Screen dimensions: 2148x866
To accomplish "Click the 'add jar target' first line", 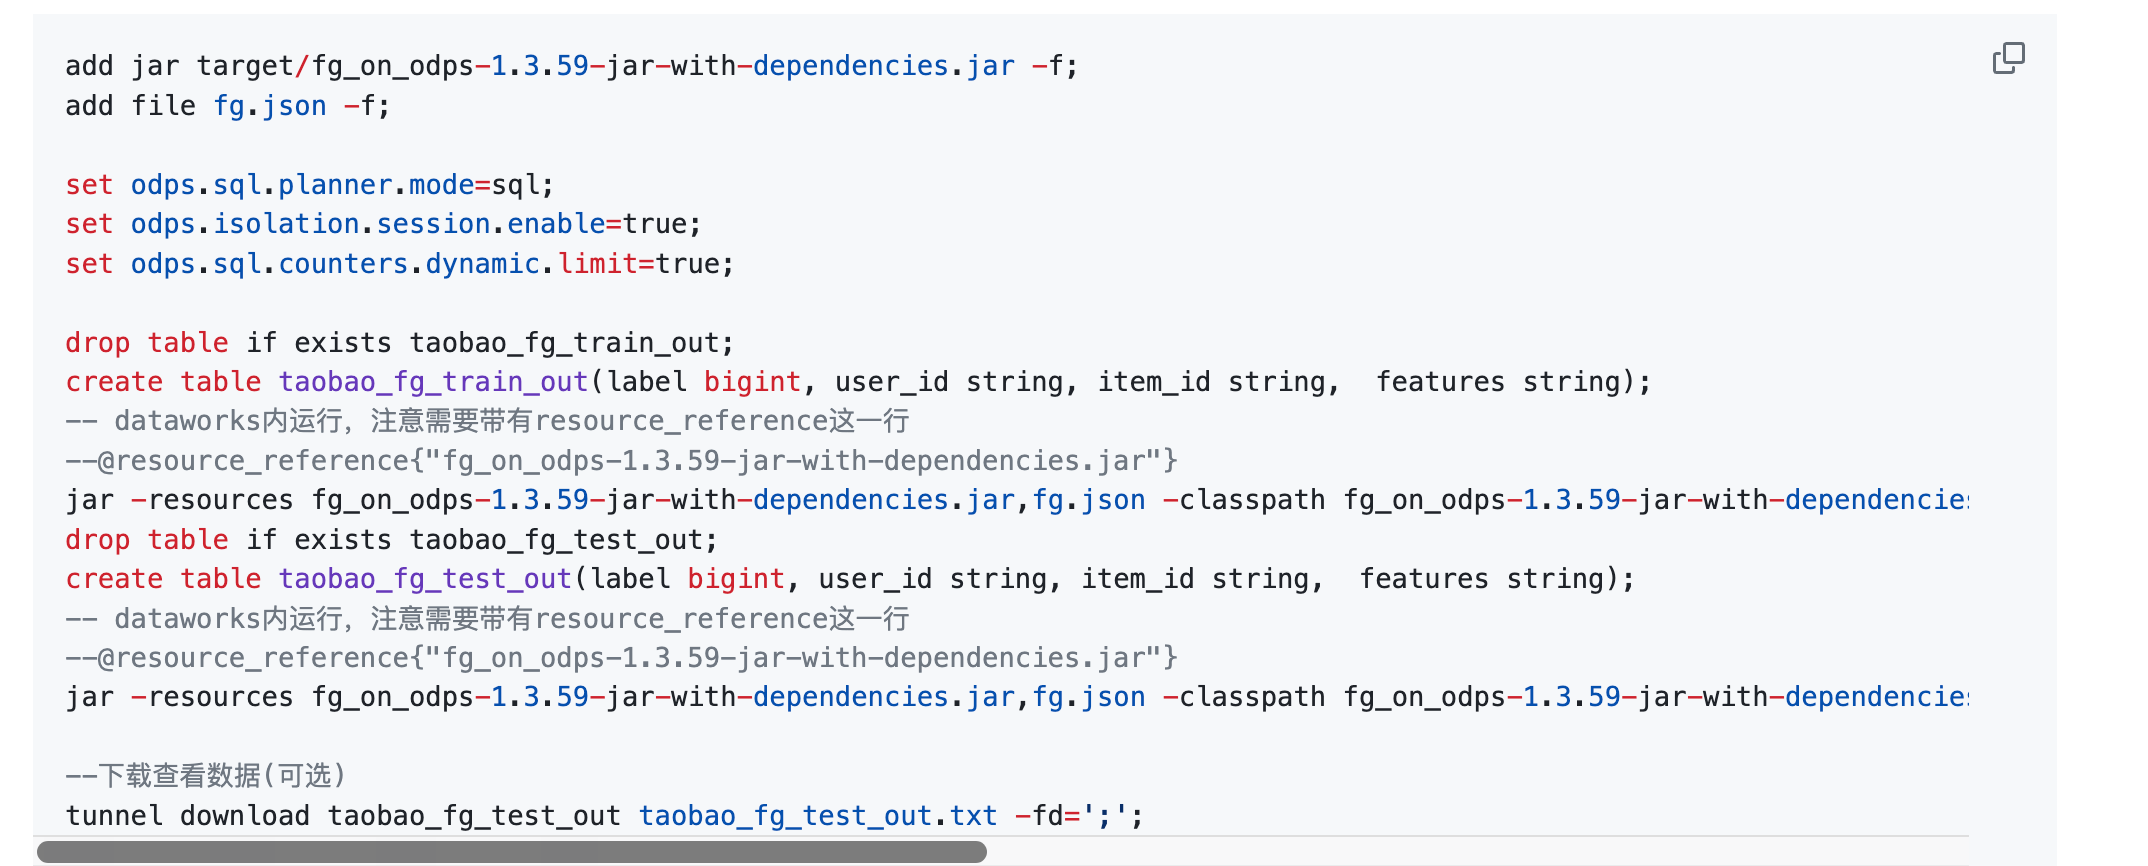I will (x=572, y=66).
